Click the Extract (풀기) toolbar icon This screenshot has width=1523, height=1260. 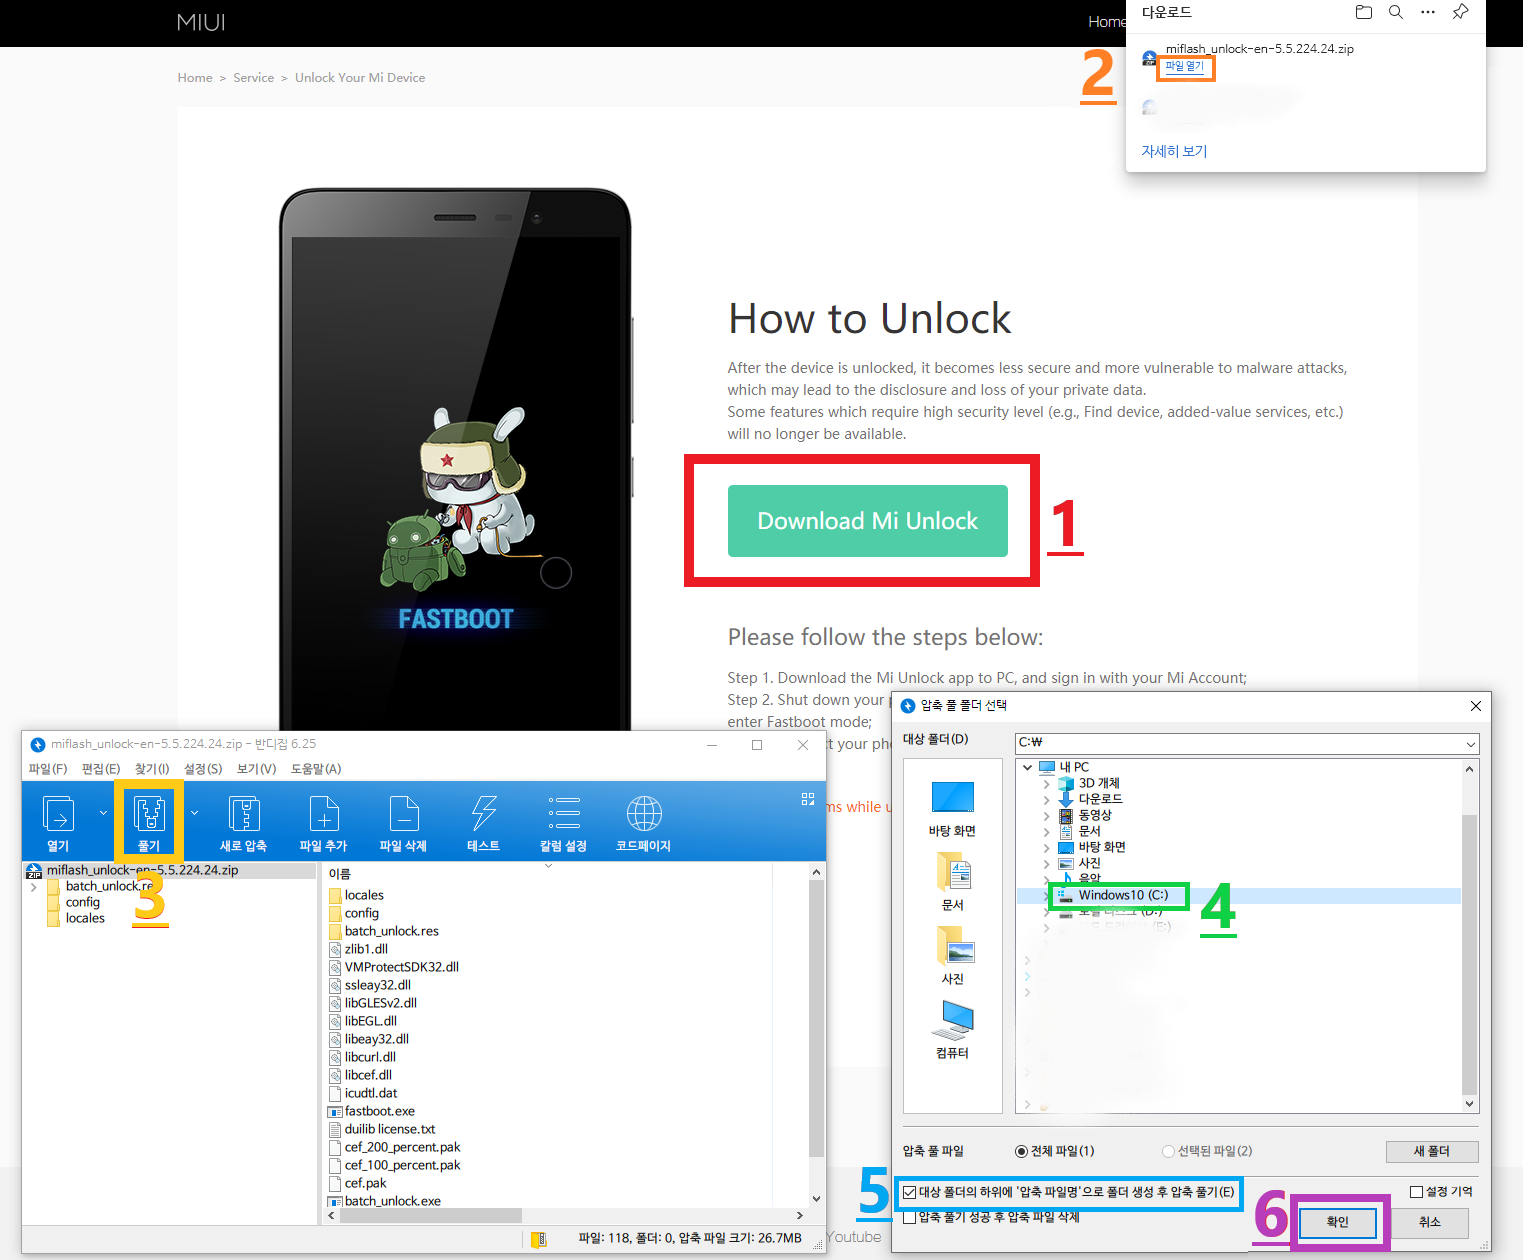(149, 814)
